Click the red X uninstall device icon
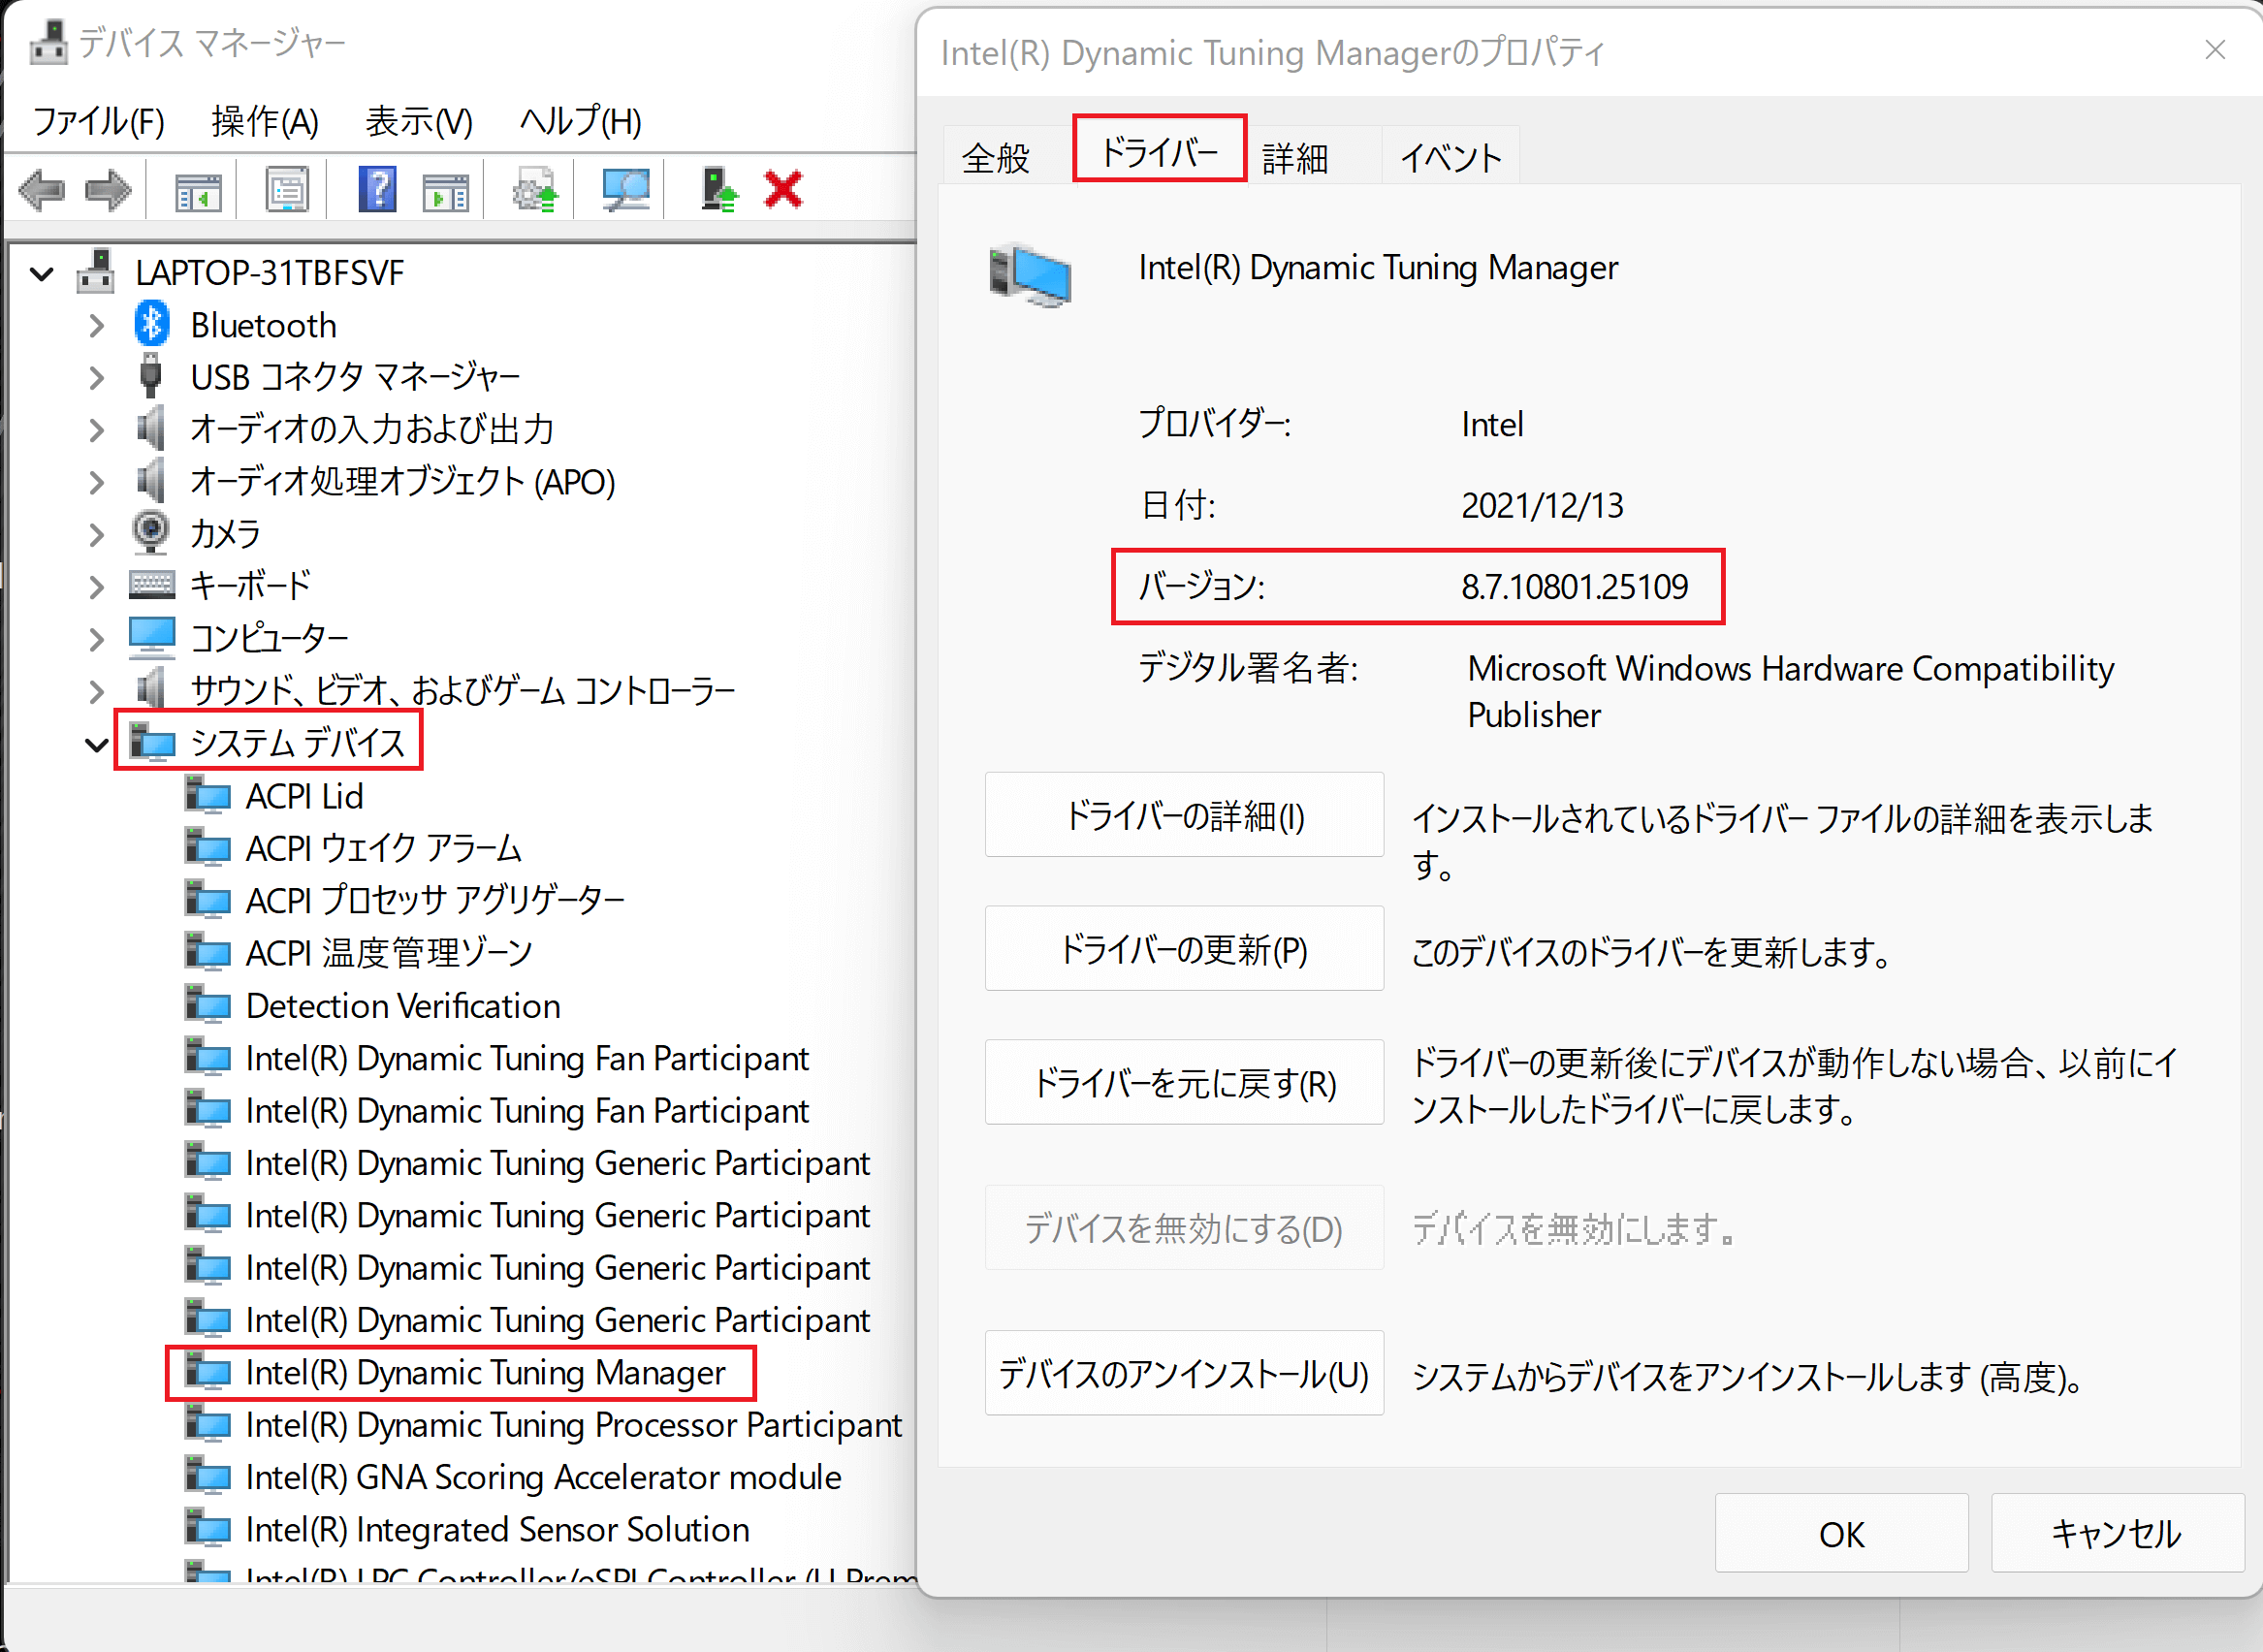Screen dimensions: 2263x1652 tap(783, 189)
